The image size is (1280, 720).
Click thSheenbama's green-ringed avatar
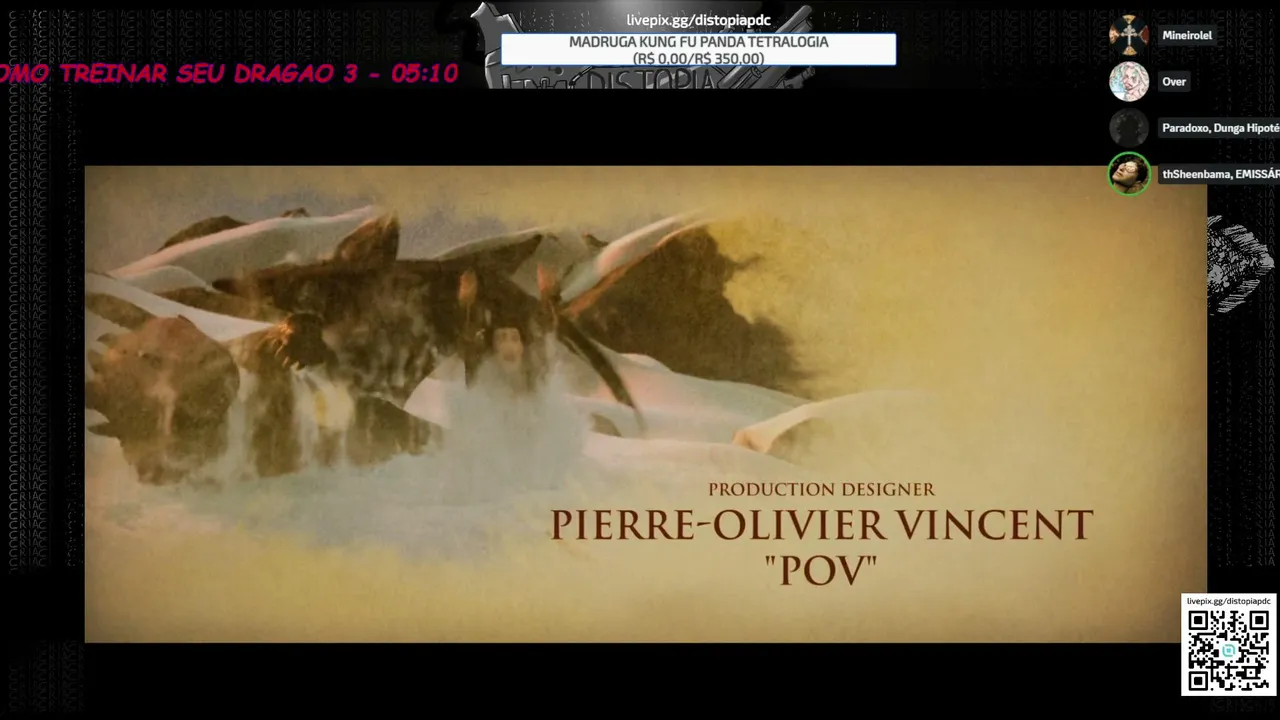[1129, 174]
